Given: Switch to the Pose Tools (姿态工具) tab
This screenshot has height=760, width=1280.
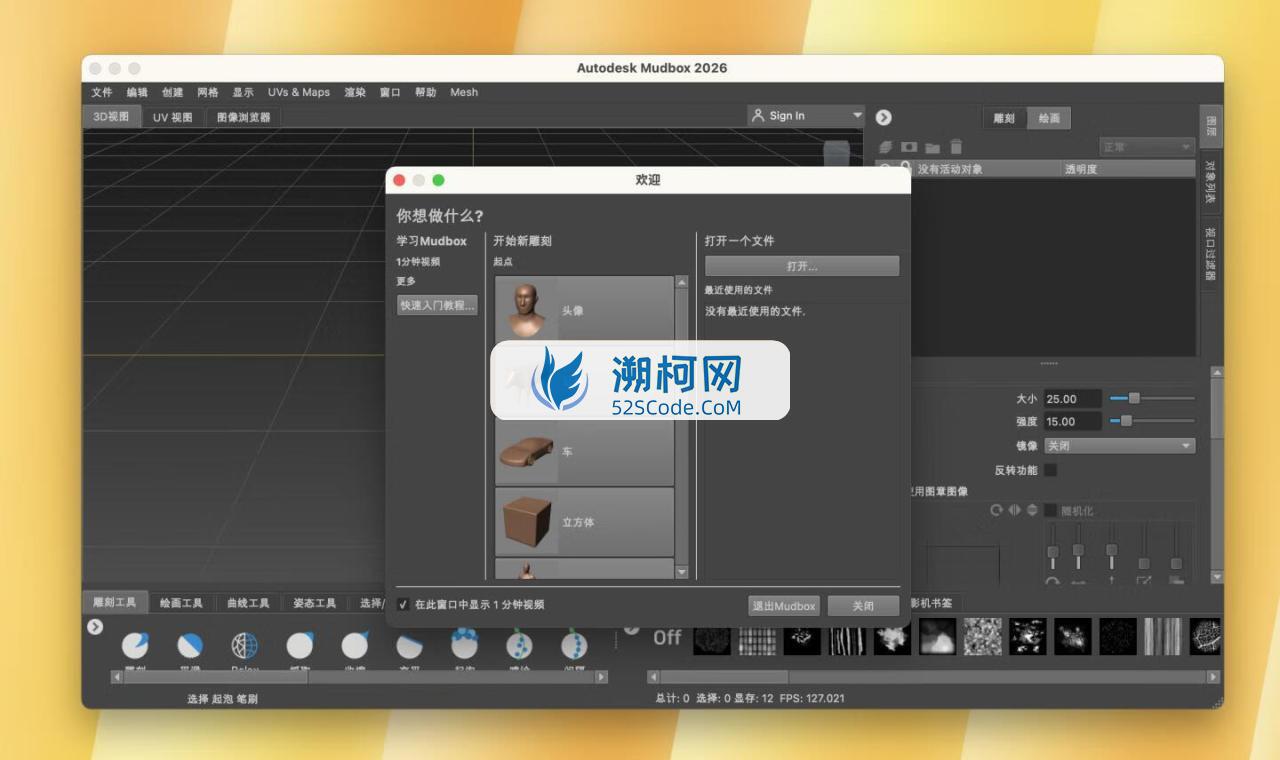Looking at the screenshot, I should point(315,603).
